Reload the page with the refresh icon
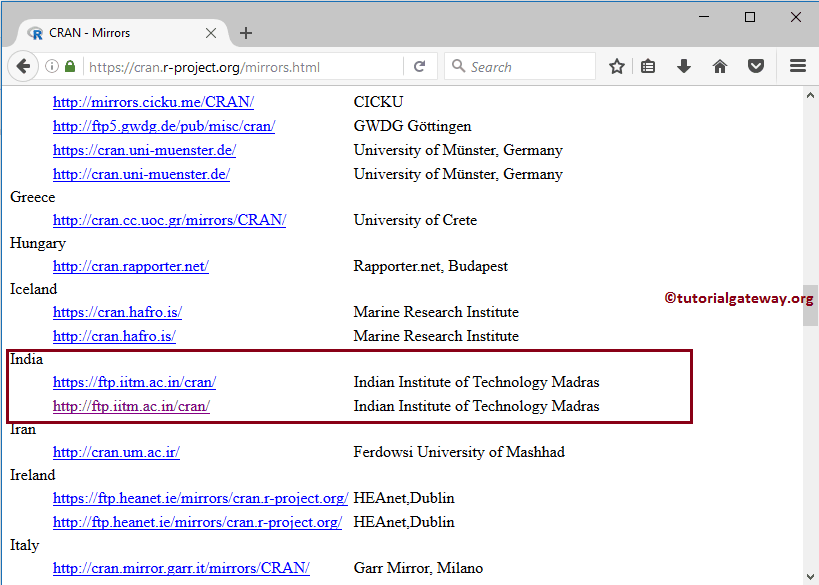Viewport: 819px width, 585px height. coord(419,66)
